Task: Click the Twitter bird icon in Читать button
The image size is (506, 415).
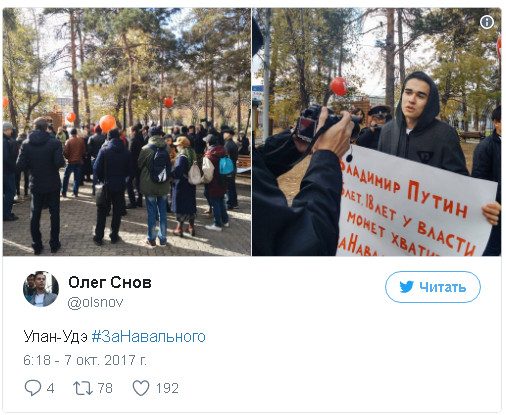Action: click(406, 287)
